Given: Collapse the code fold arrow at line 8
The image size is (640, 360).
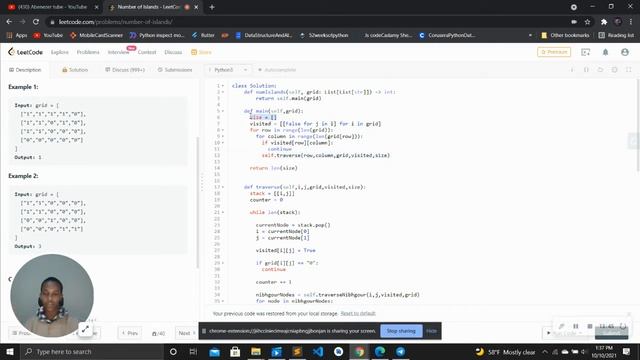Looking at the screenshot, I should pos(223,130).
